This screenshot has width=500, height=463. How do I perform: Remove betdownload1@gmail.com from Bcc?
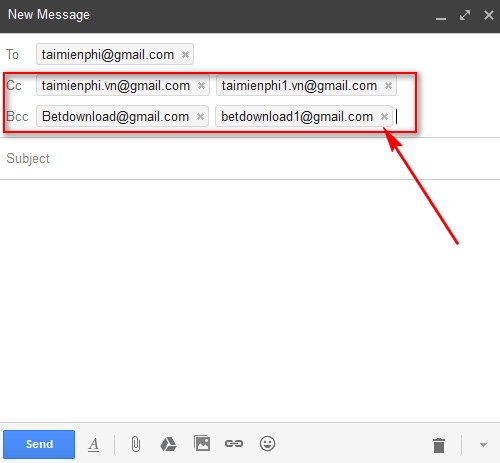[384, 116]
